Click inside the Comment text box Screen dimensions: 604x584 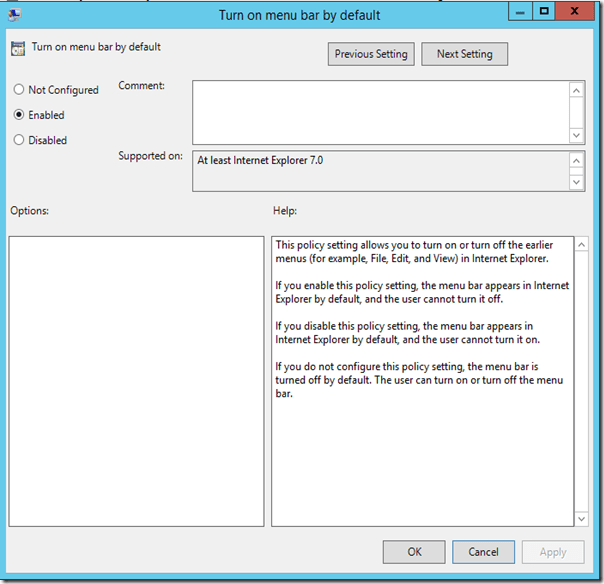(380, 112)
